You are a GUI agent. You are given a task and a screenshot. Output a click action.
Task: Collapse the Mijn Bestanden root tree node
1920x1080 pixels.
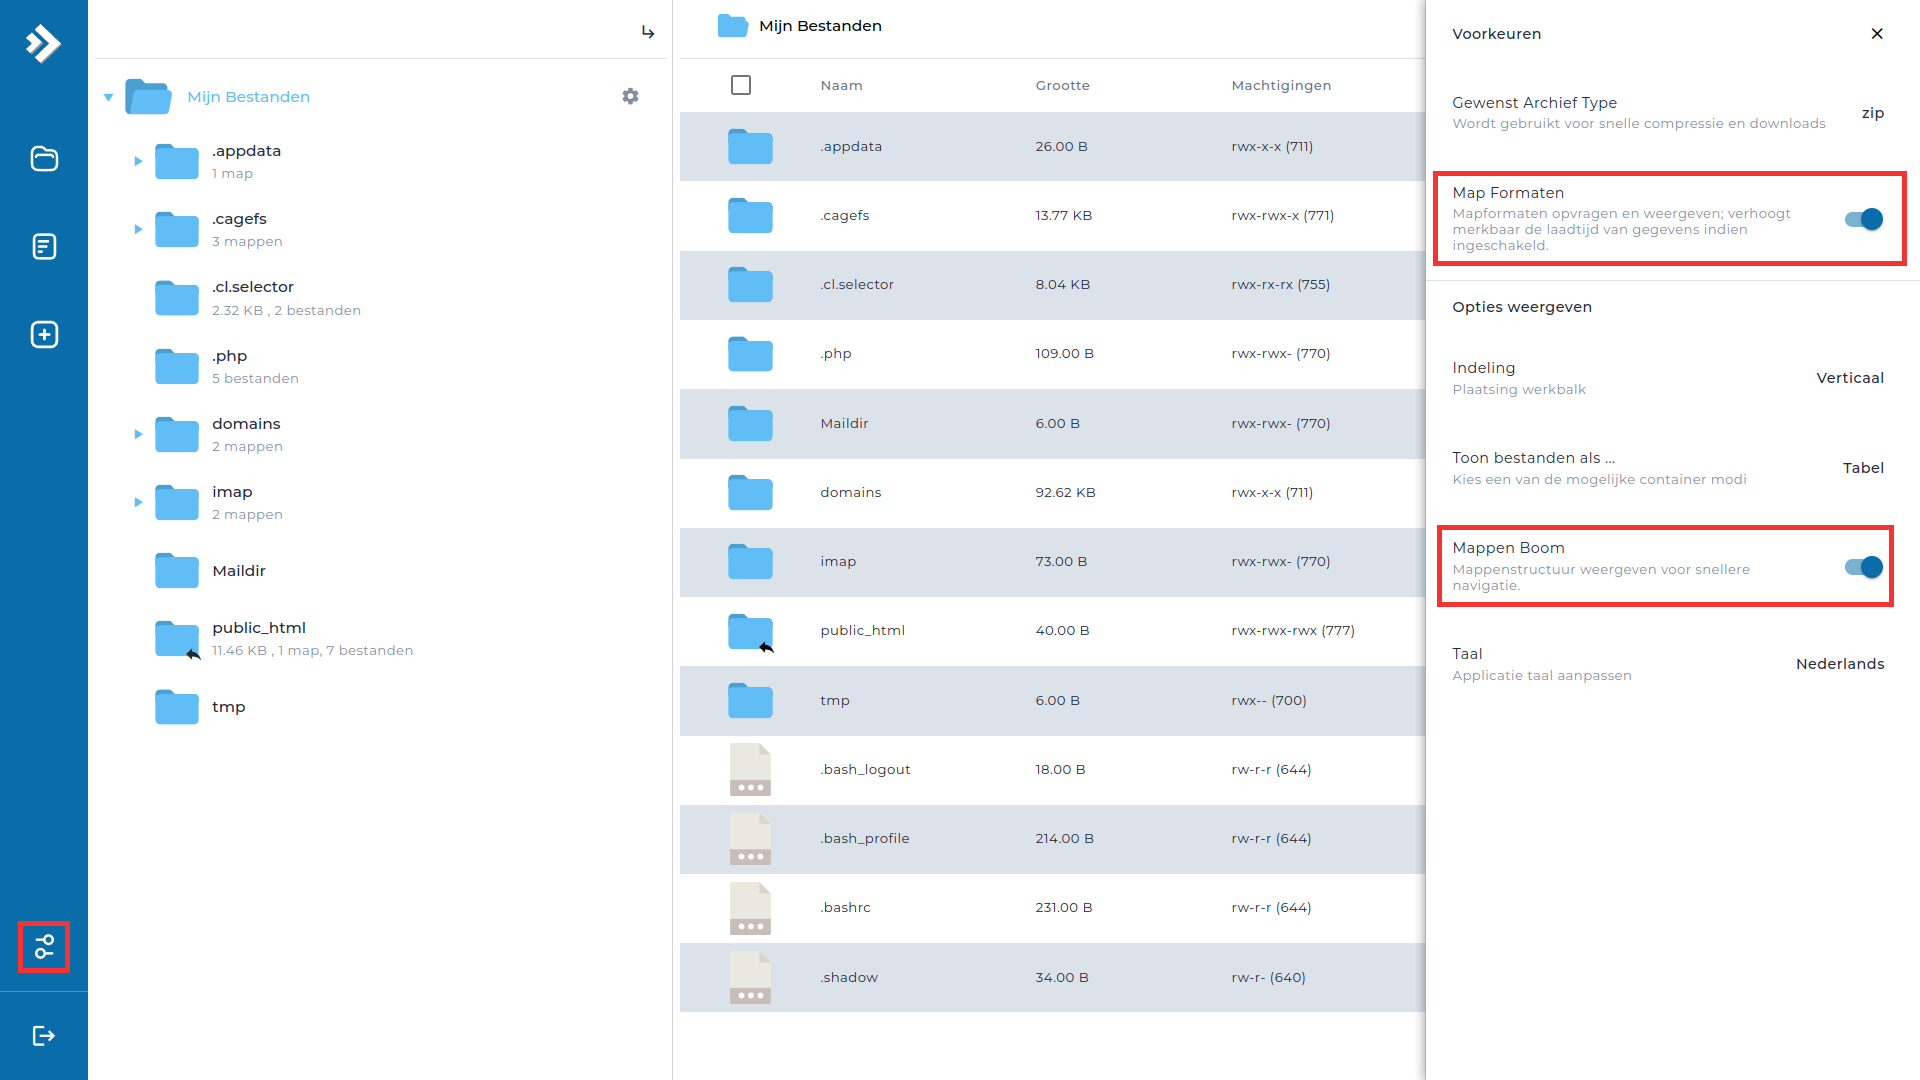108,97
